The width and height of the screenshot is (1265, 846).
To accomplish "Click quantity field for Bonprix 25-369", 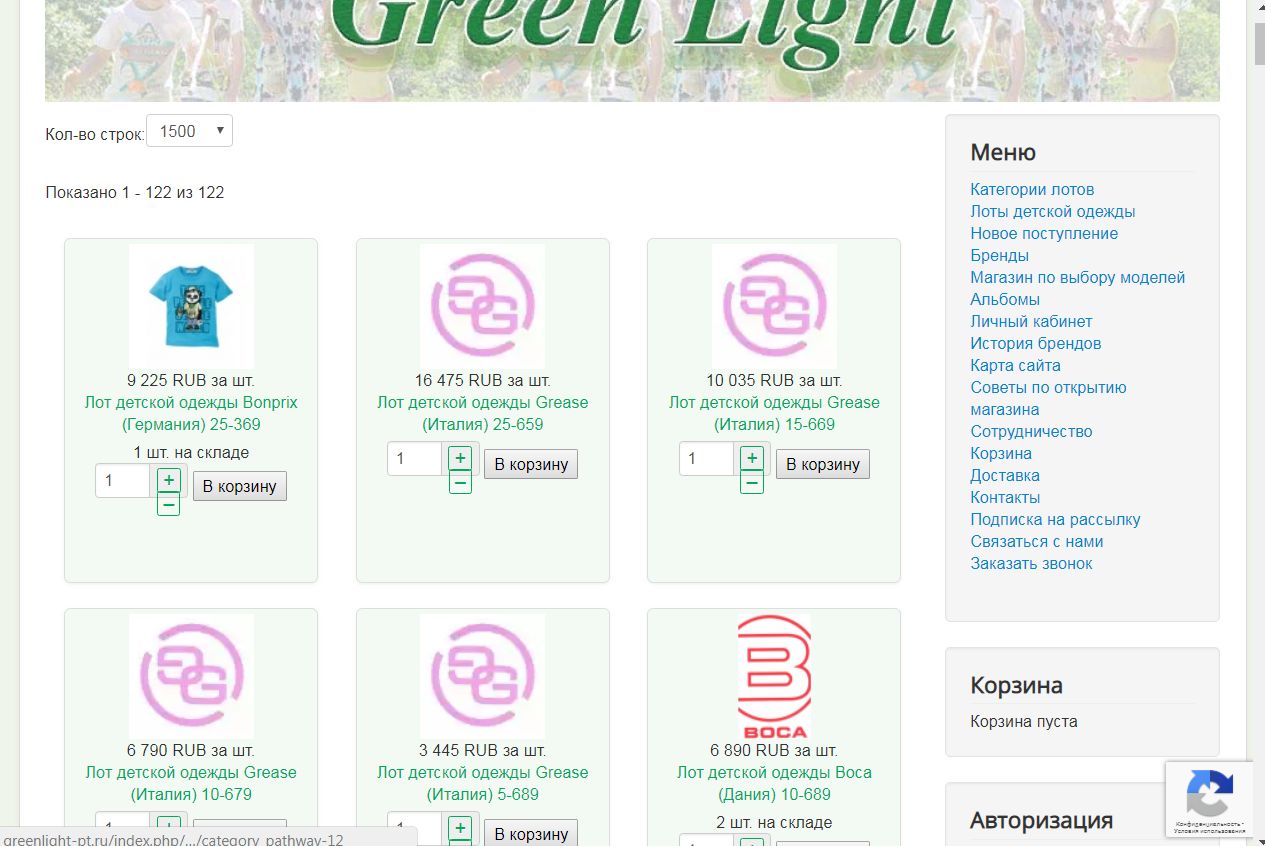I will (123, 481).
